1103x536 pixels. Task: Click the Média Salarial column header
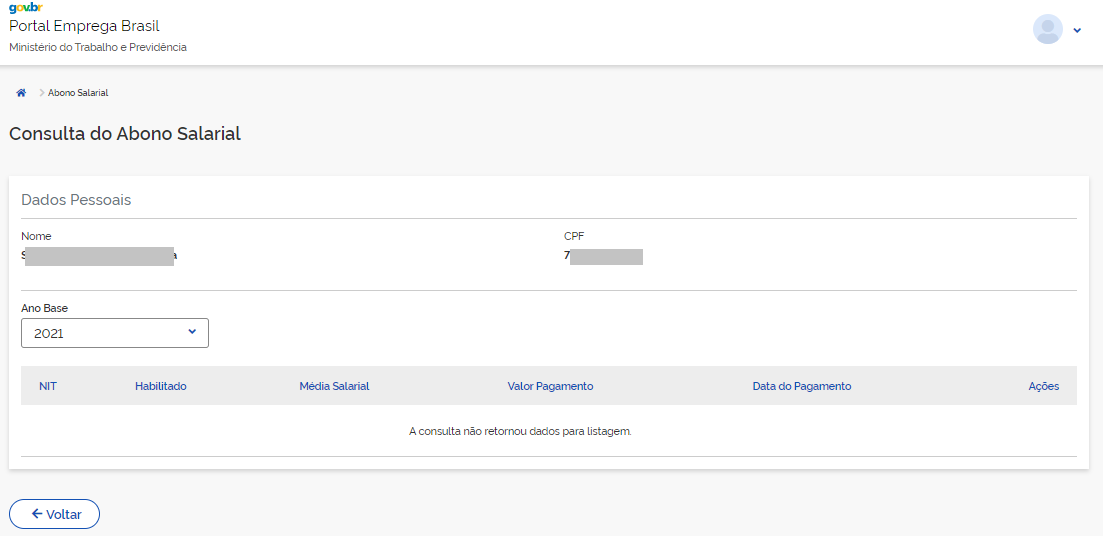[334, 386]
